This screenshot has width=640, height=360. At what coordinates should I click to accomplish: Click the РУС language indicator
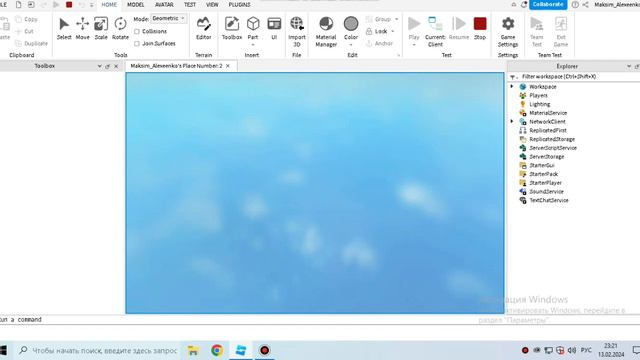pos(586,350)
